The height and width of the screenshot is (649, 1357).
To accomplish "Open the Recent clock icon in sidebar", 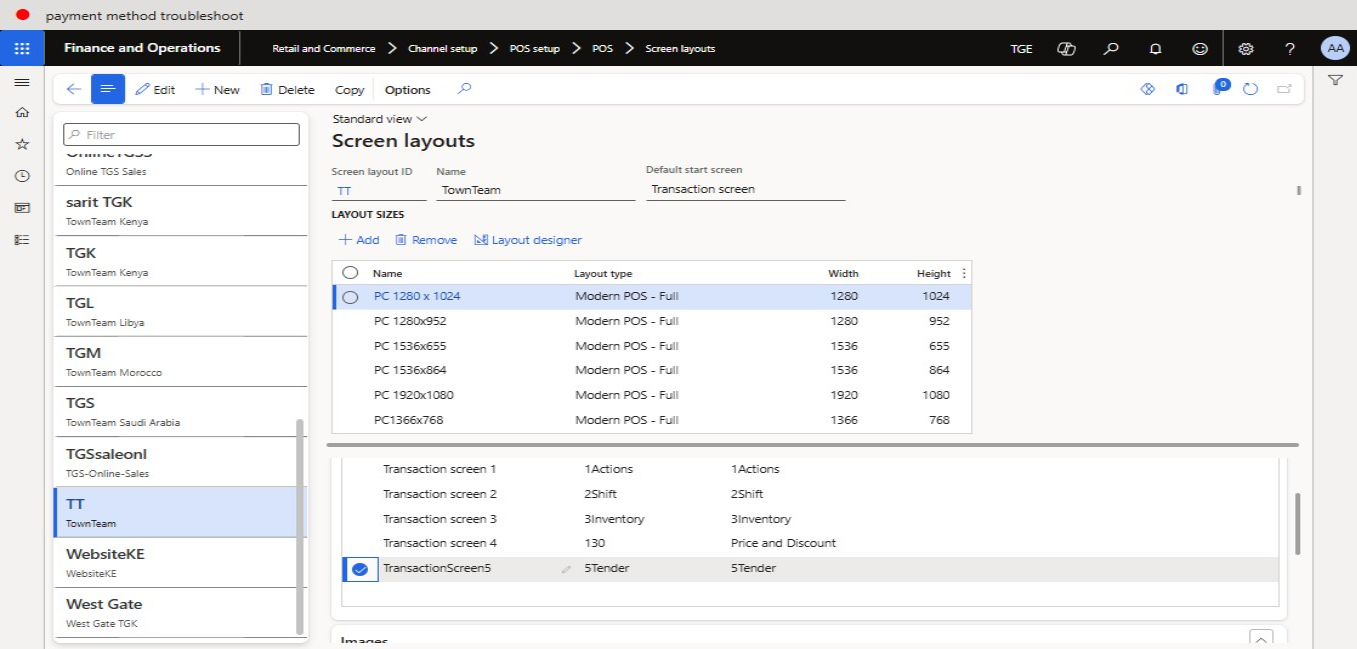I will (22, 176).
